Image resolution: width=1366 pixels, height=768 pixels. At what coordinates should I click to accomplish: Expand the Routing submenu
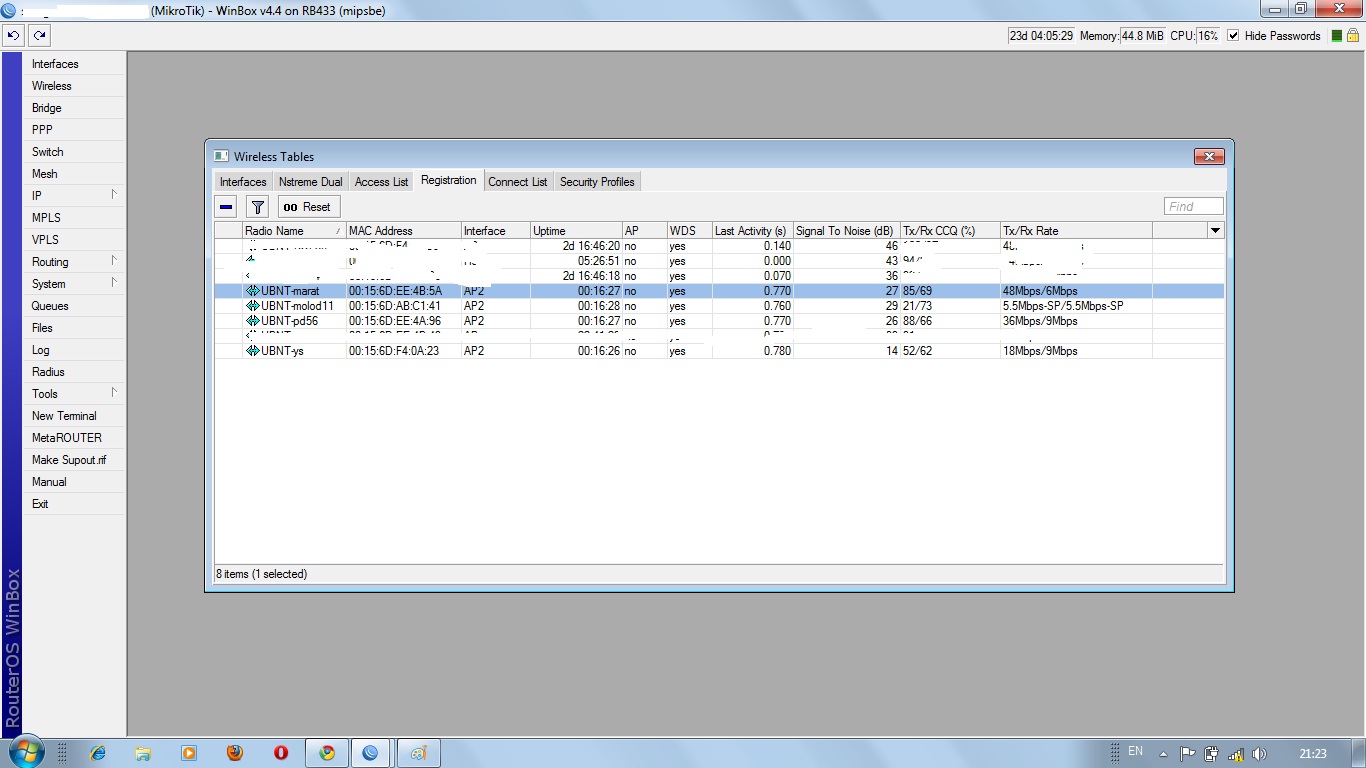coord(75,262)
